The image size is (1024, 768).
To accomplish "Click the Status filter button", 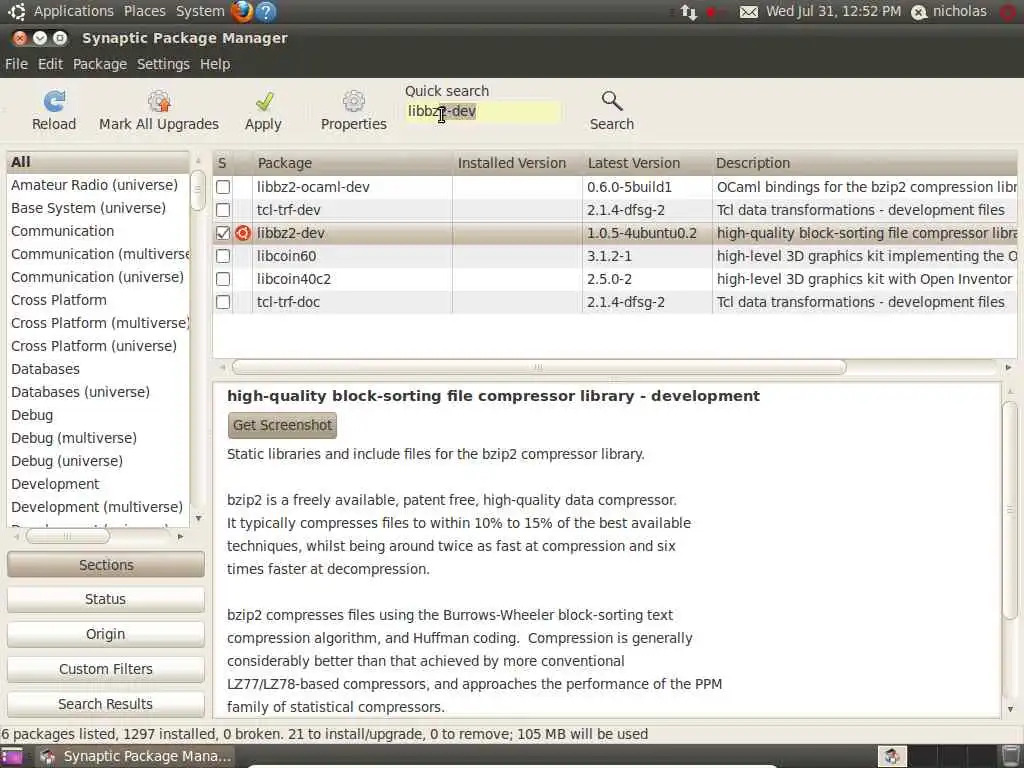I will (x=106, y=599).
